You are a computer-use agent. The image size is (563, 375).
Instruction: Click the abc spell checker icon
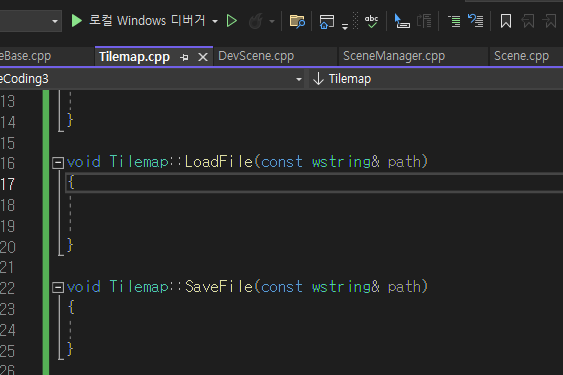[371, 21]
